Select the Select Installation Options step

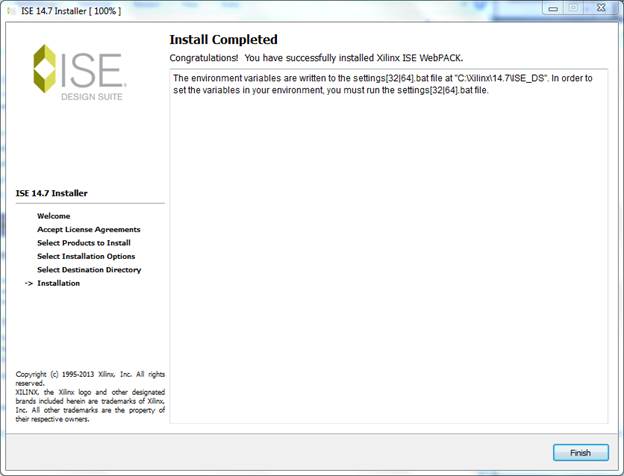coord(86,256)
